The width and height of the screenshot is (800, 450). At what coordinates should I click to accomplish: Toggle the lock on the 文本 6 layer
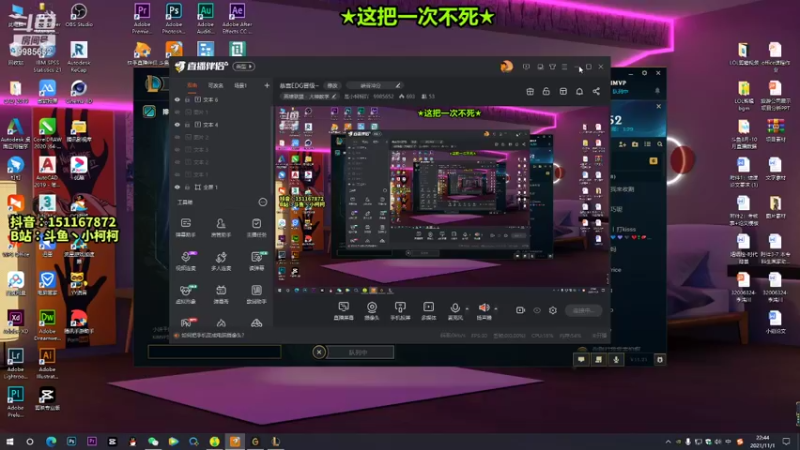click(187, 99)
